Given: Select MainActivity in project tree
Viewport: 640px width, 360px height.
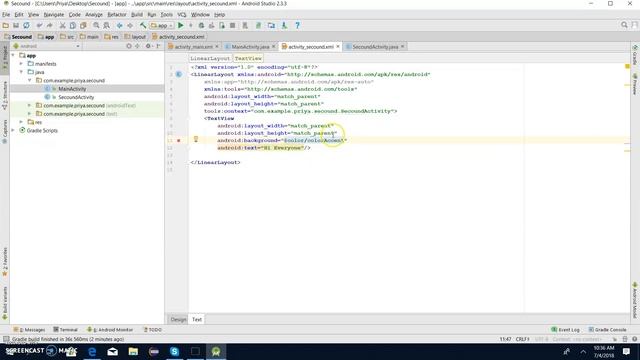Looking at the screenshot, I should point(72,89).
